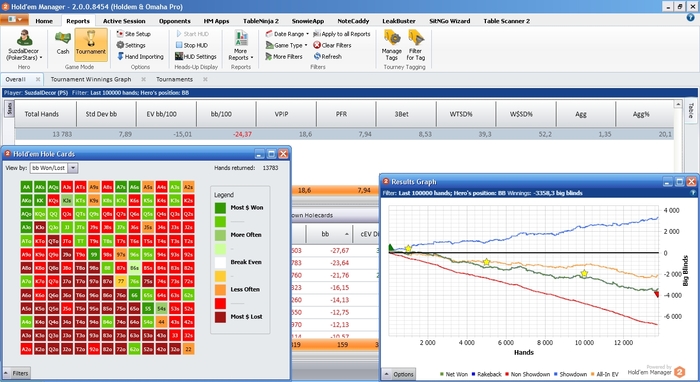Image resolution: width=700 pixels, height=382 pixels.
Task: Refresh the report data
Action: pos(327,57)
